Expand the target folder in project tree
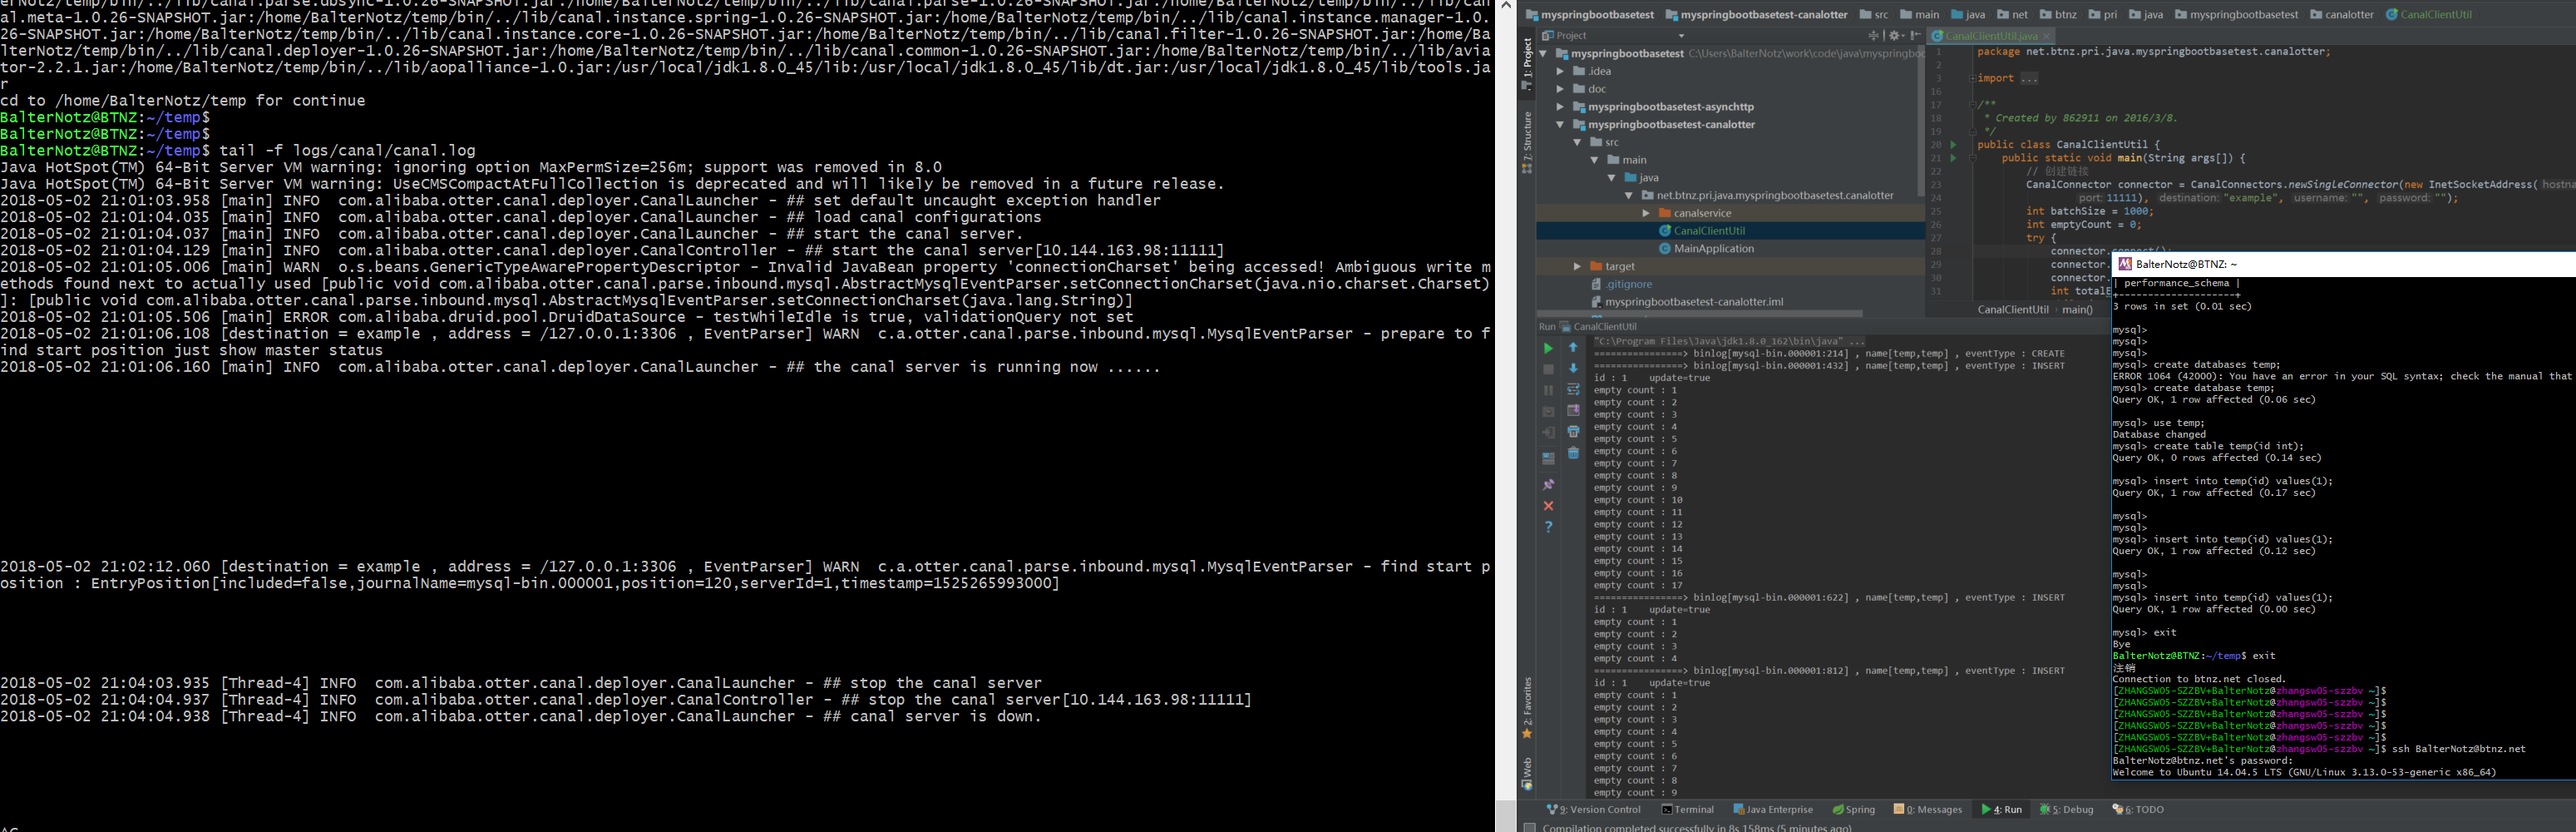Image resolution: width=2576 pixels, height=832 pixels. tap(1577, 266)
